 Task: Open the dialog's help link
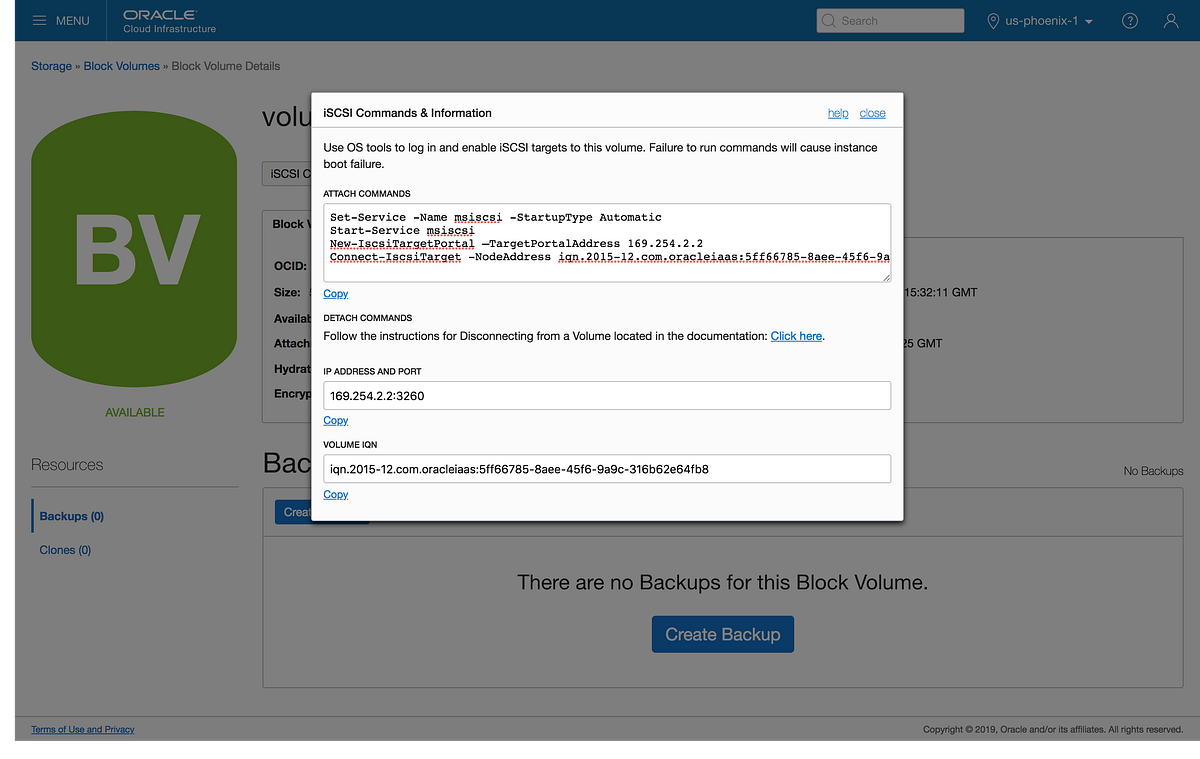coord(837,113)
